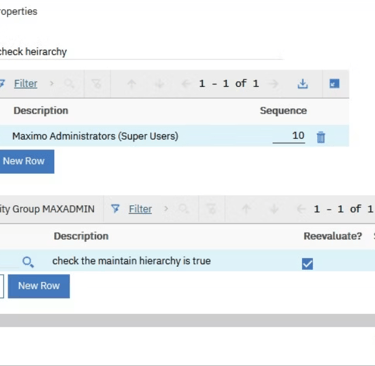Image resolution: width=375 pixels, height=366 pixels.
Task: Open the Filter link in the MAXADMIN table
Action: pyautogui.click(x=140, y=209)
